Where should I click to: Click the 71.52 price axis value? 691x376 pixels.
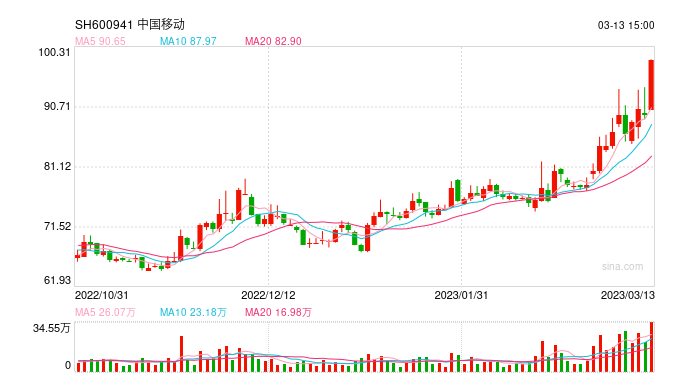57,227
